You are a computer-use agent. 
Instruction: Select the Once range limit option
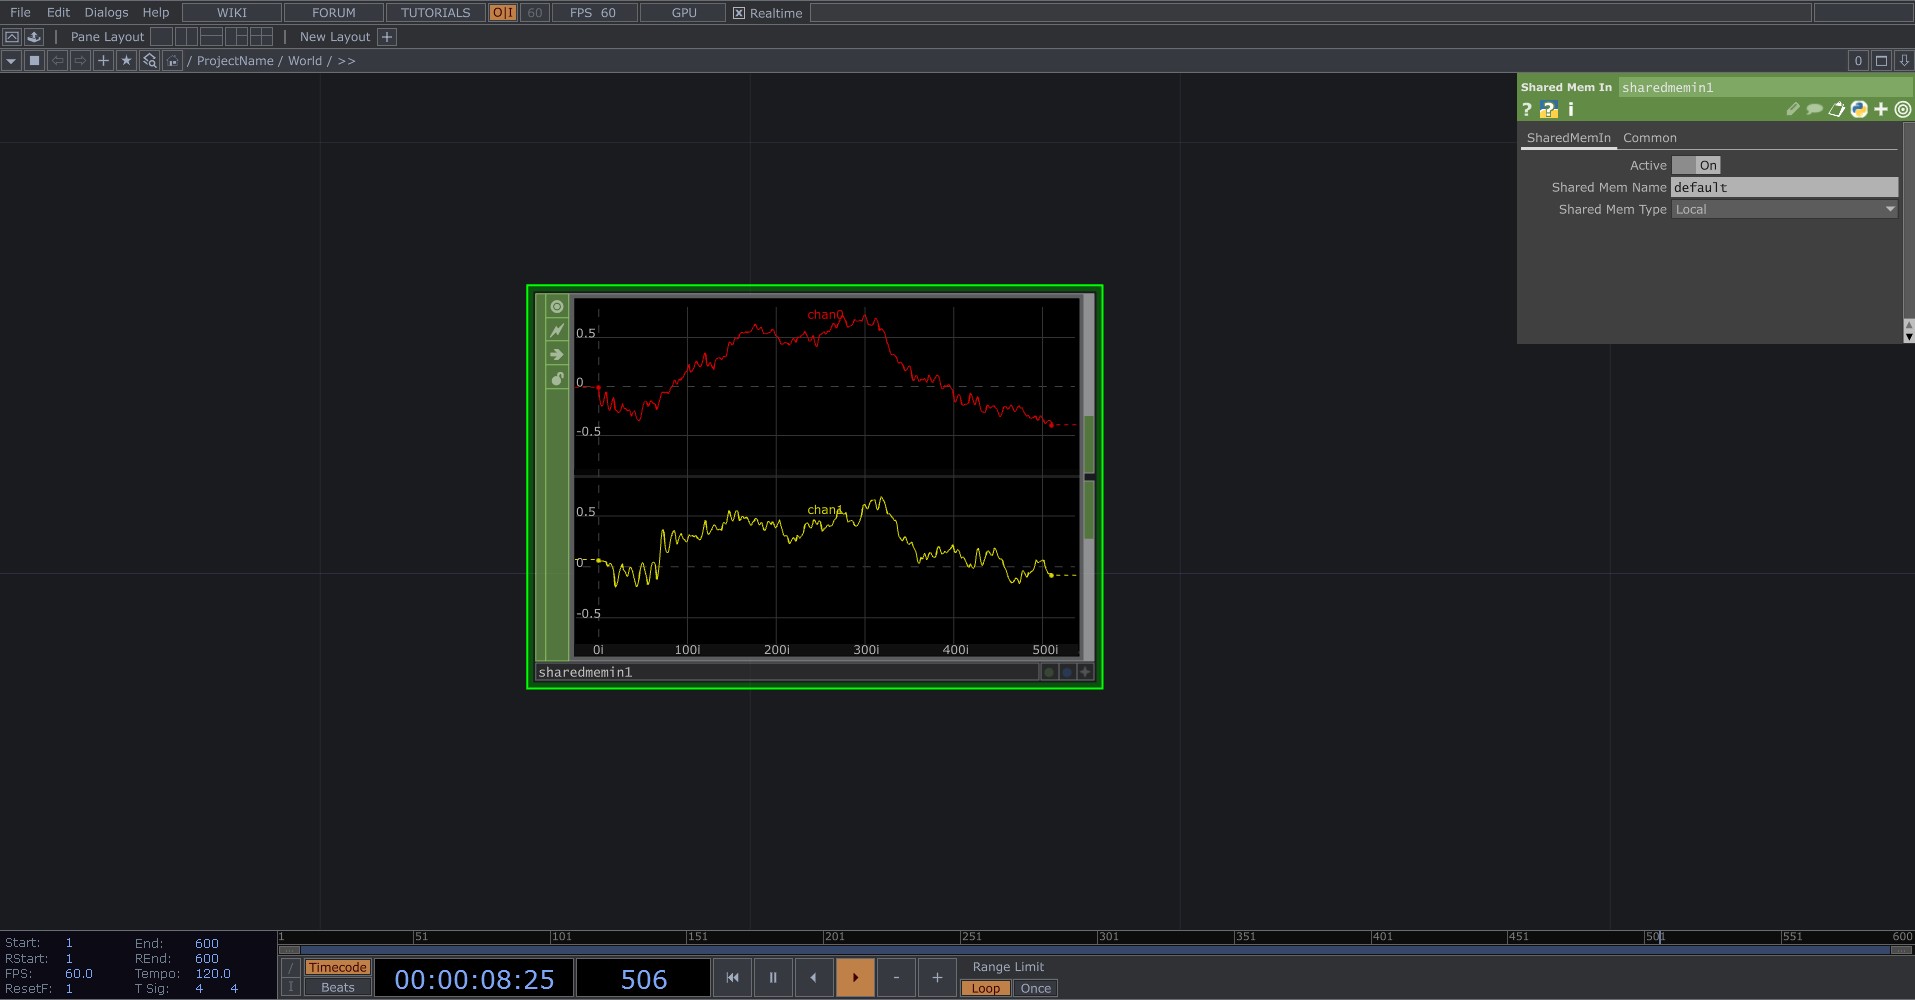click(x=1035, y=988)
